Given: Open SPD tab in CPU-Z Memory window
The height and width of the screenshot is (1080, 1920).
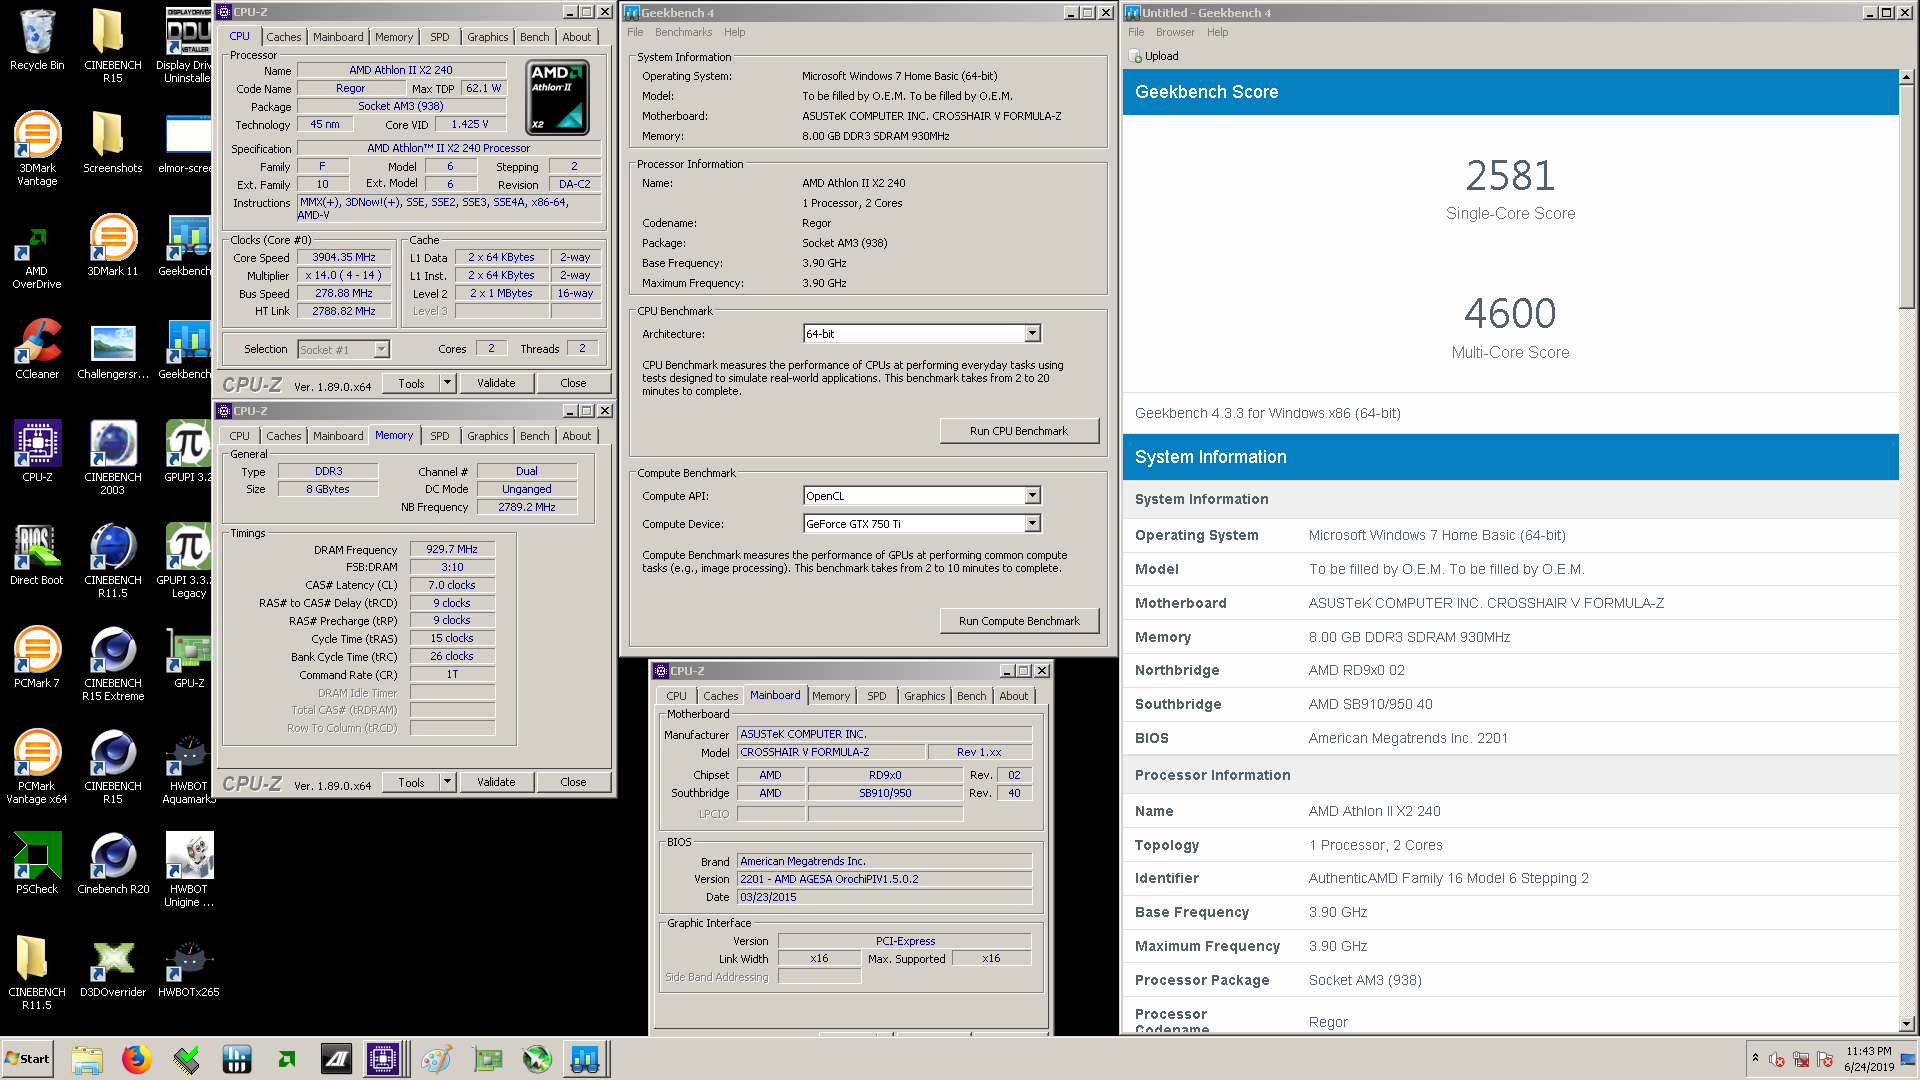Looking at the screenshot, I should pos(439,436).
